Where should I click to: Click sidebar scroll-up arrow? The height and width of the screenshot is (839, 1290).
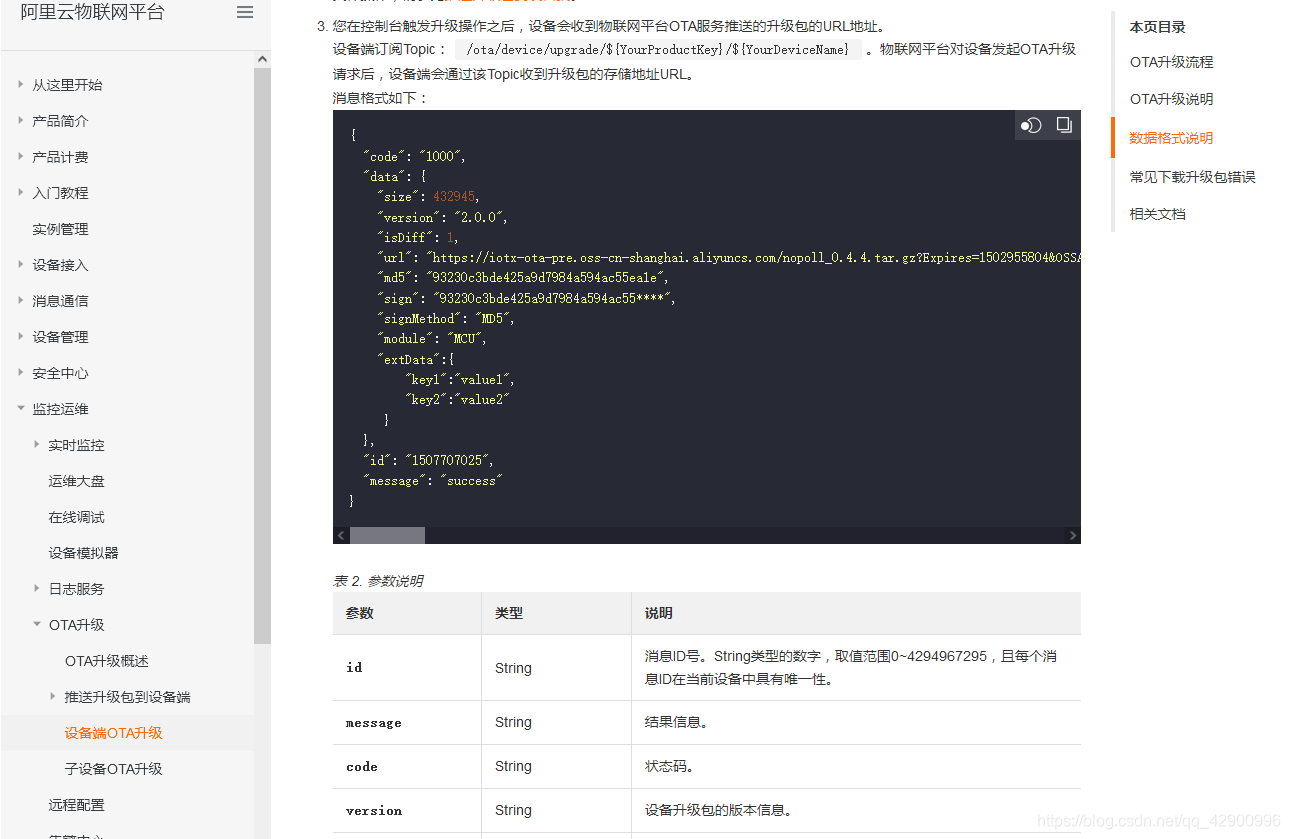coord(262,60)
